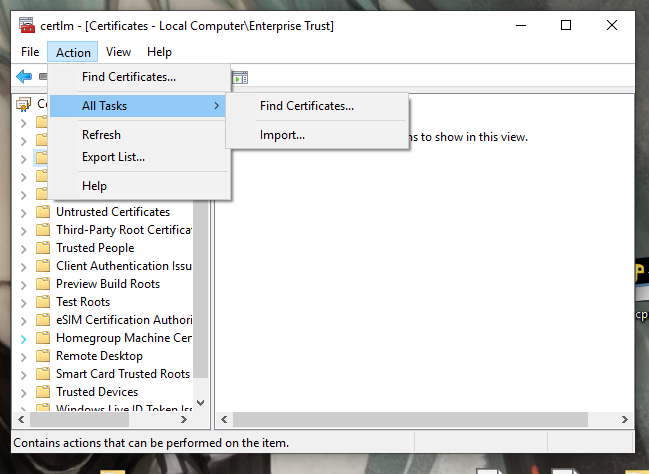This screenshot has height=474, width=649.
Task: Click the Remote Desktop folder icon
Action: [43, 356]
